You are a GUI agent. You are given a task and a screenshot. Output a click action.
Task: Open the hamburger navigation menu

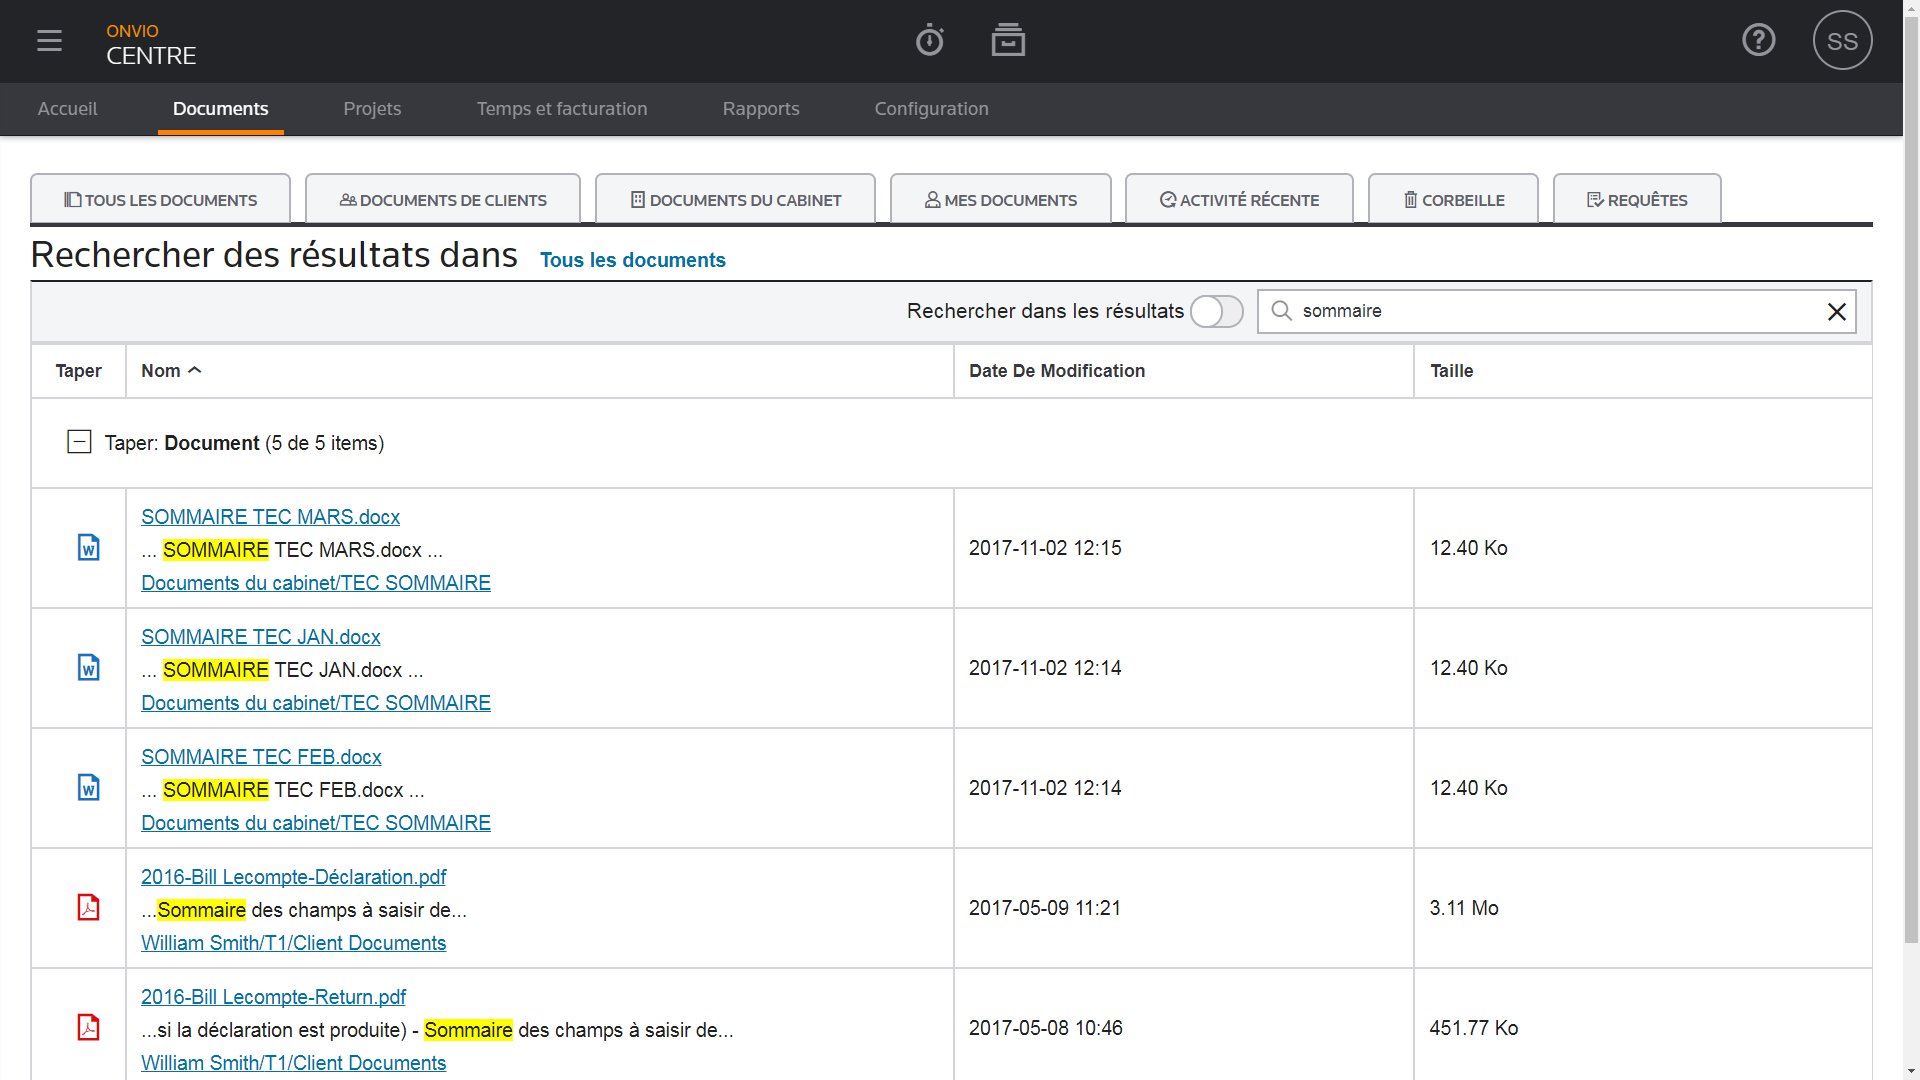tap(49, 41)
